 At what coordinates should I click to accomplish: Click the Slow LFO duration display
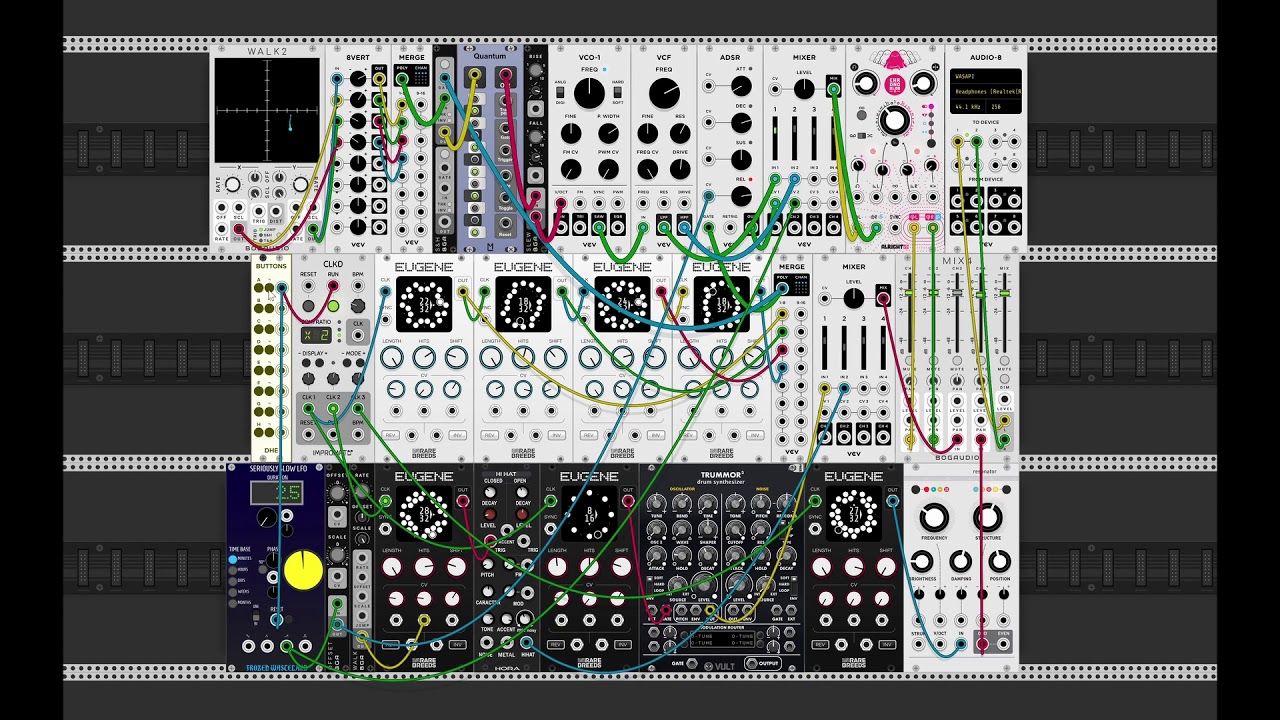(x=277, y=491)
